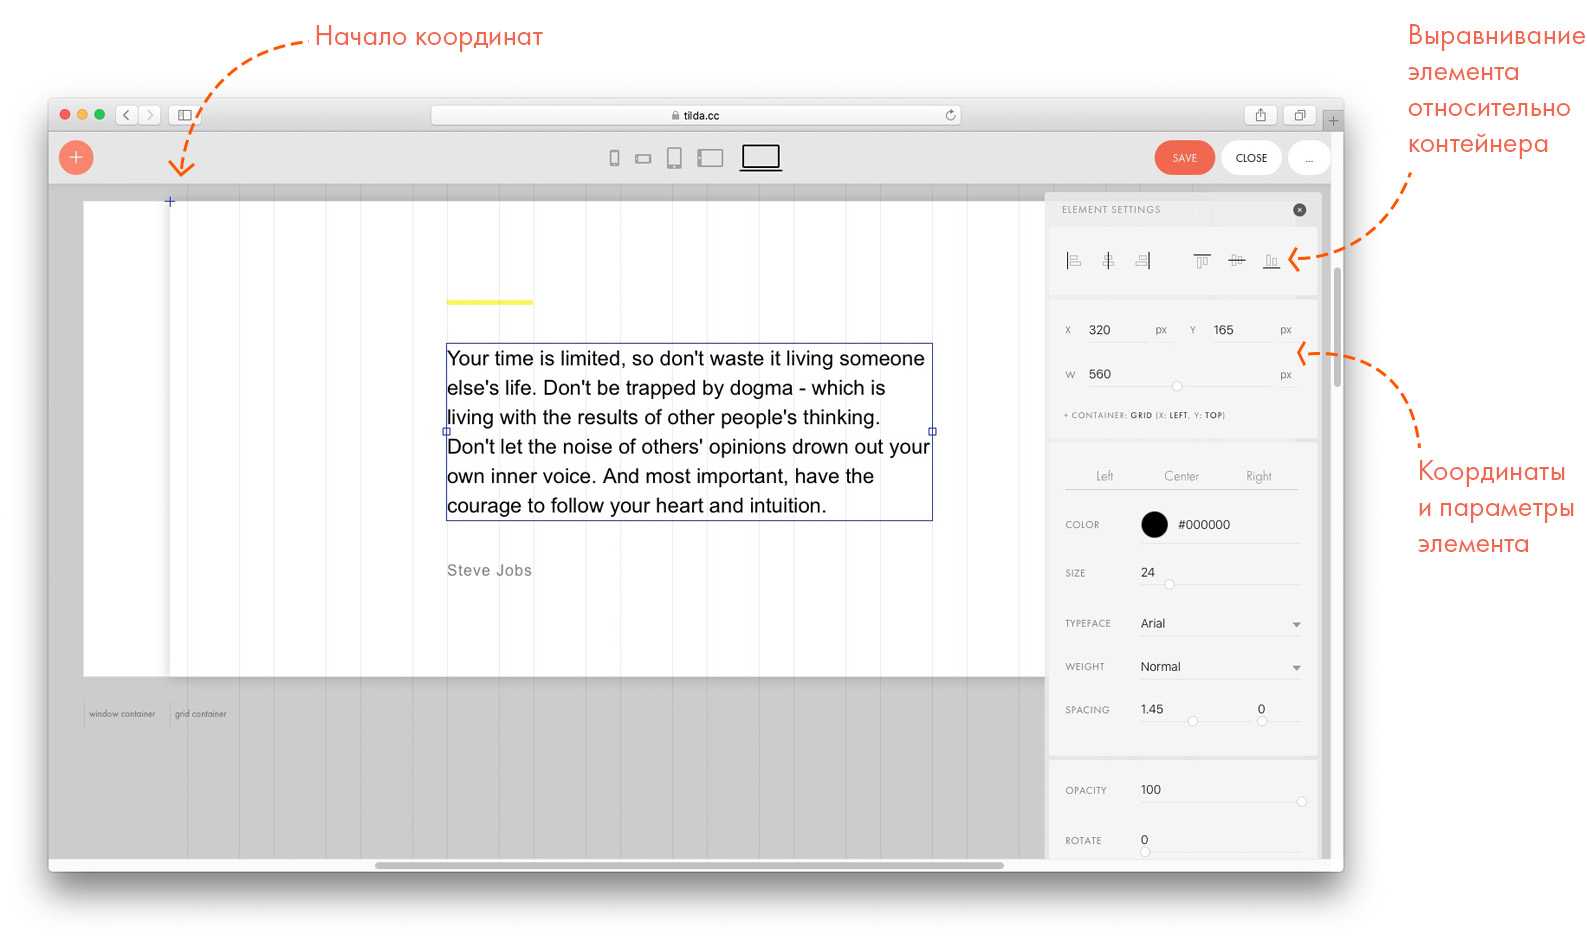Screen dimensions: 1587x941
Task: Switch to mobile portrait screen view
Action: [x=614, y=158]
